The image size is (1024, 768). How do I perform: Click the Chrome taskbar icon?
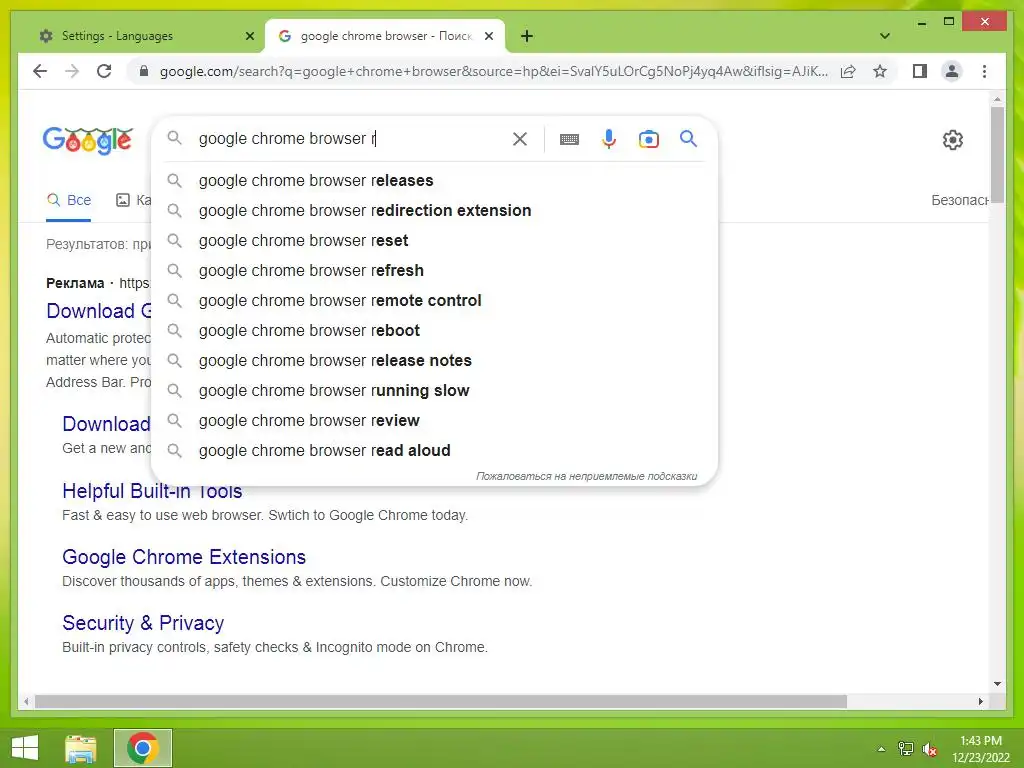143,748
